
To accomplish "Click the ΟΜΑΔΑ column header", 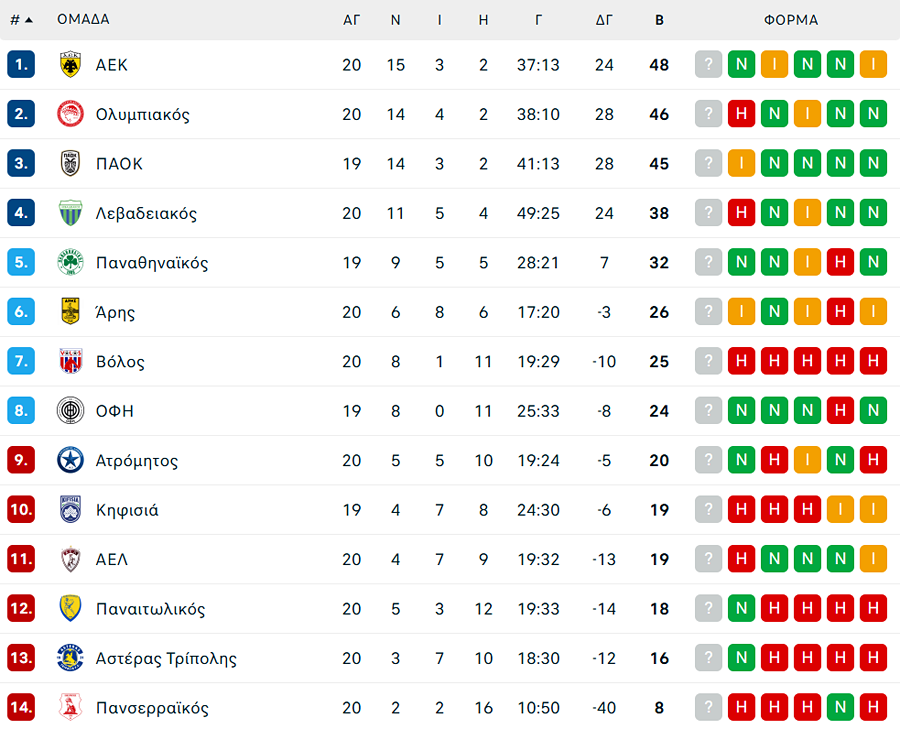I will click(x=83, y=20).
